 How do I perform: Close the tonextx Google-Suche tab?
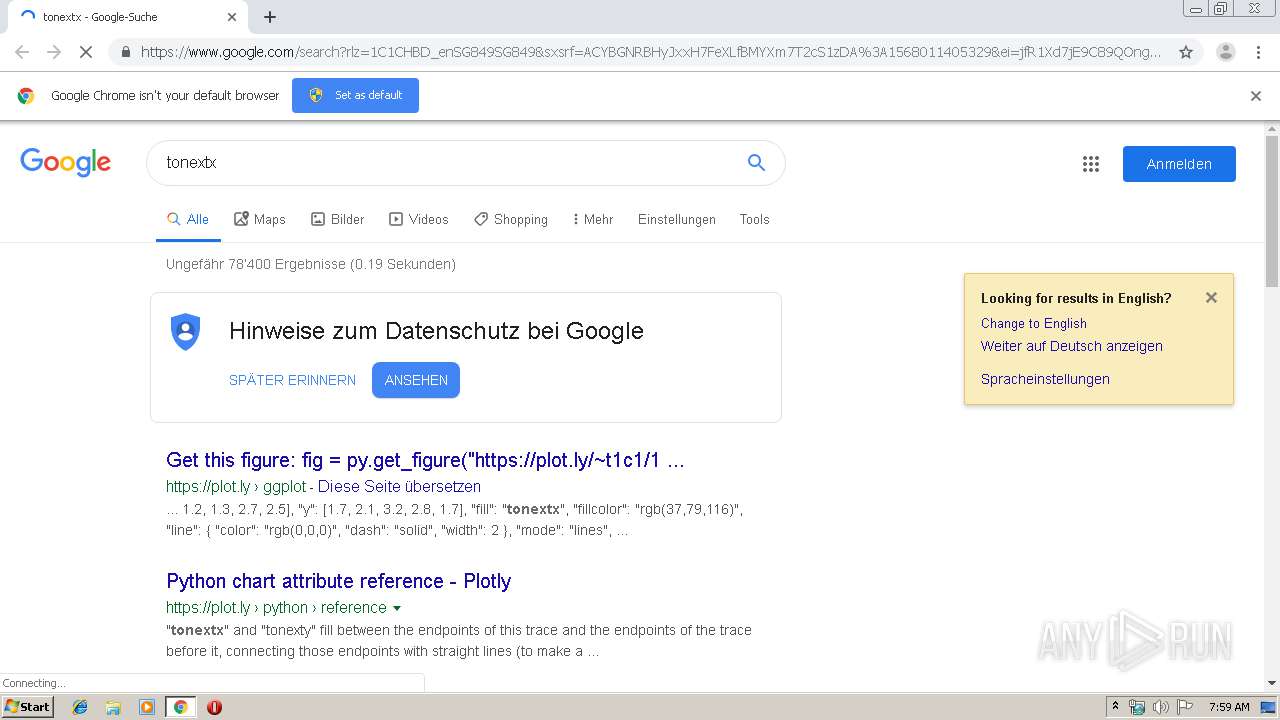point(232,17)
